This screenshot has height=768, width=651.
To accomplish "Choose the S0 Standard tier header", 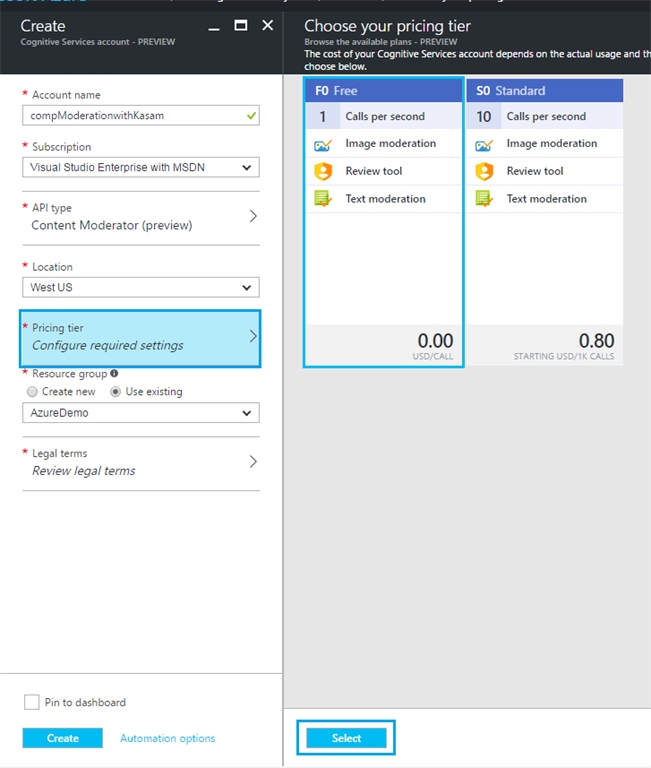I will click(x=545, y=91).
